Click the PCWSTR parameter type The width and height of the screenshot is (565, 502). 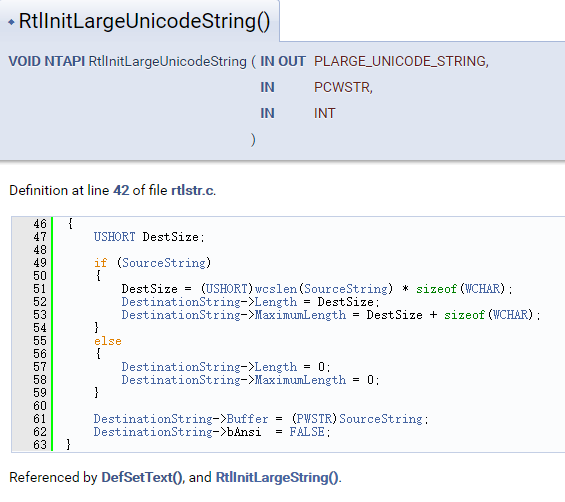pos(343,87)
